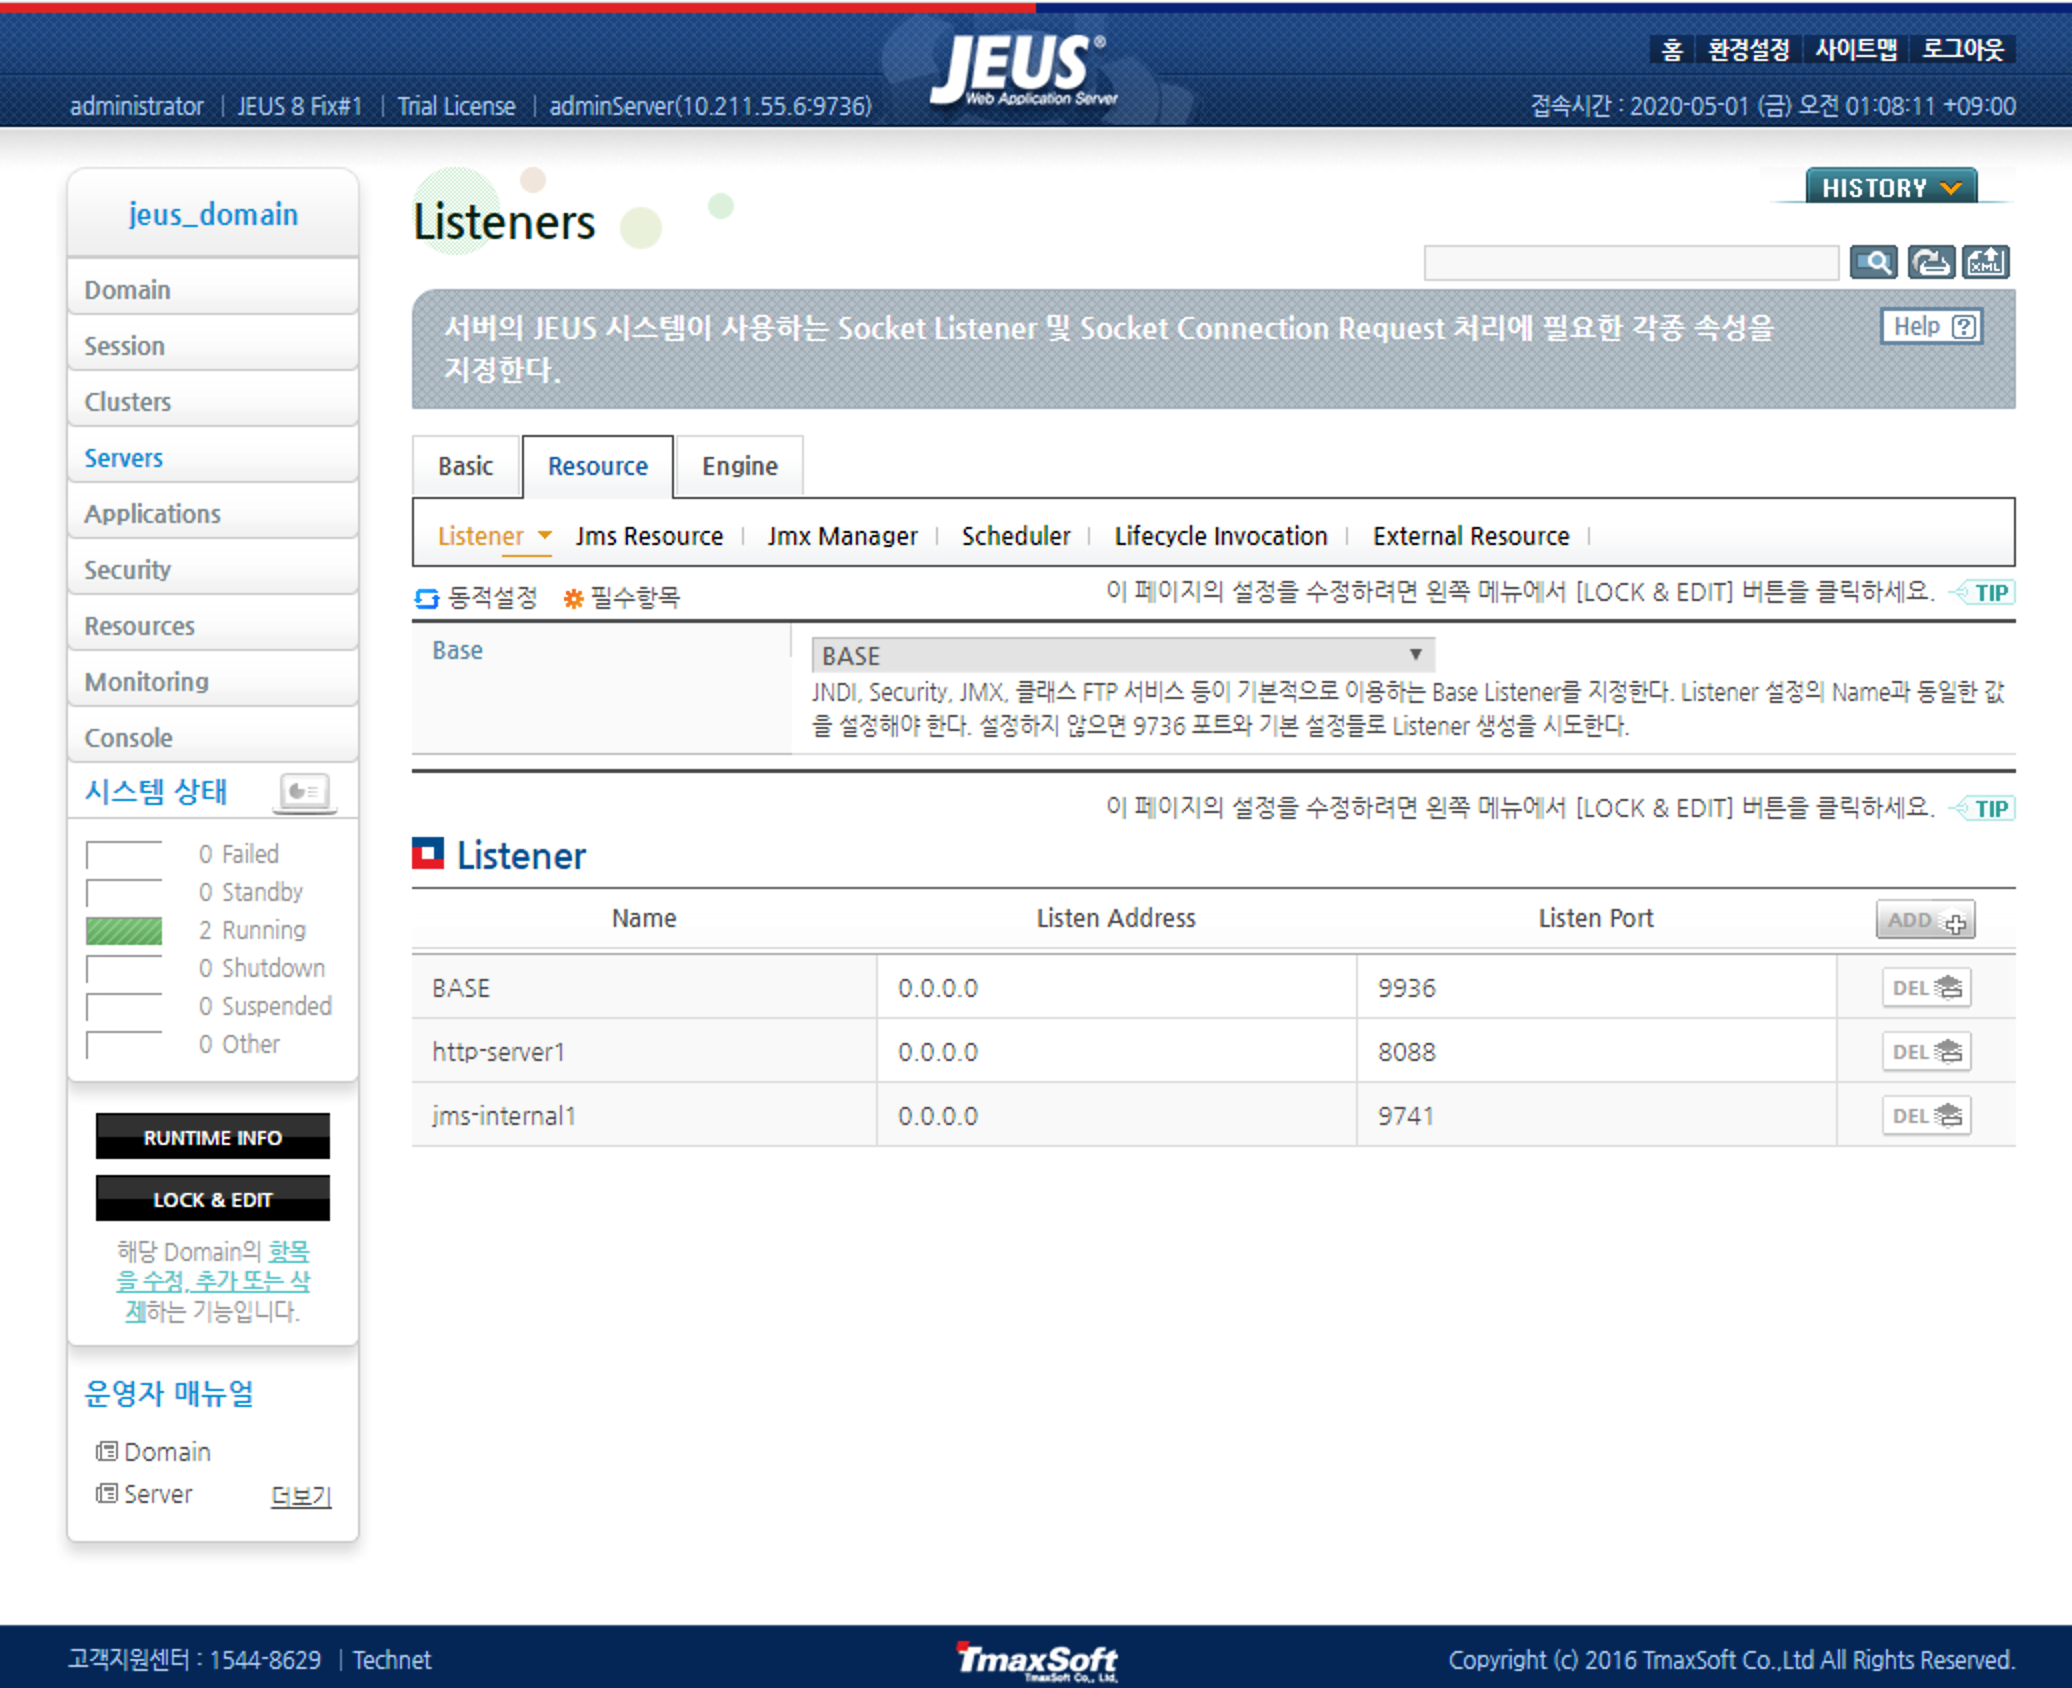Delete the jms-internal1 listener
2072x1688 pixels.
[x=1926, y=1116]
